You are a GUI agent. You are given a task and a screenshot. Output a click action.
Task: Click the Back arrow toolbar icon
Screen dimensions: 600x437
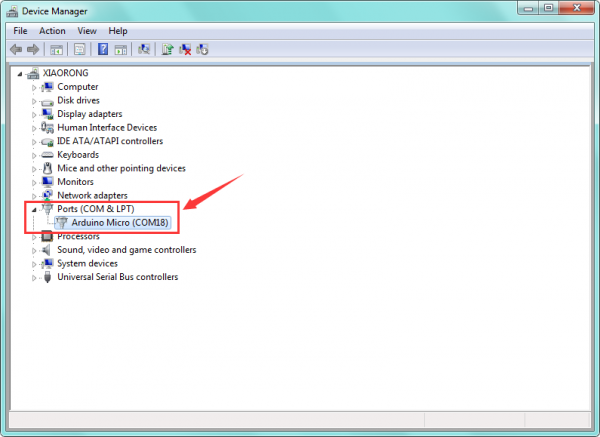coord(16,49)
